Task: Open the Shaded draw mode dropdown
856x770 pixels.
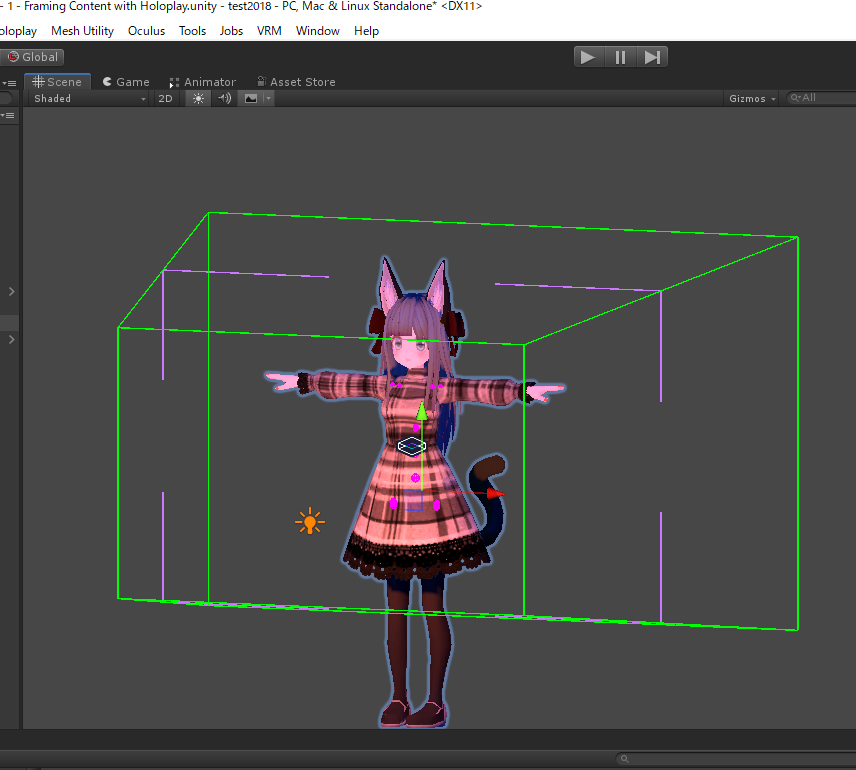Action: pyautogui.click(x=88, y=98)
